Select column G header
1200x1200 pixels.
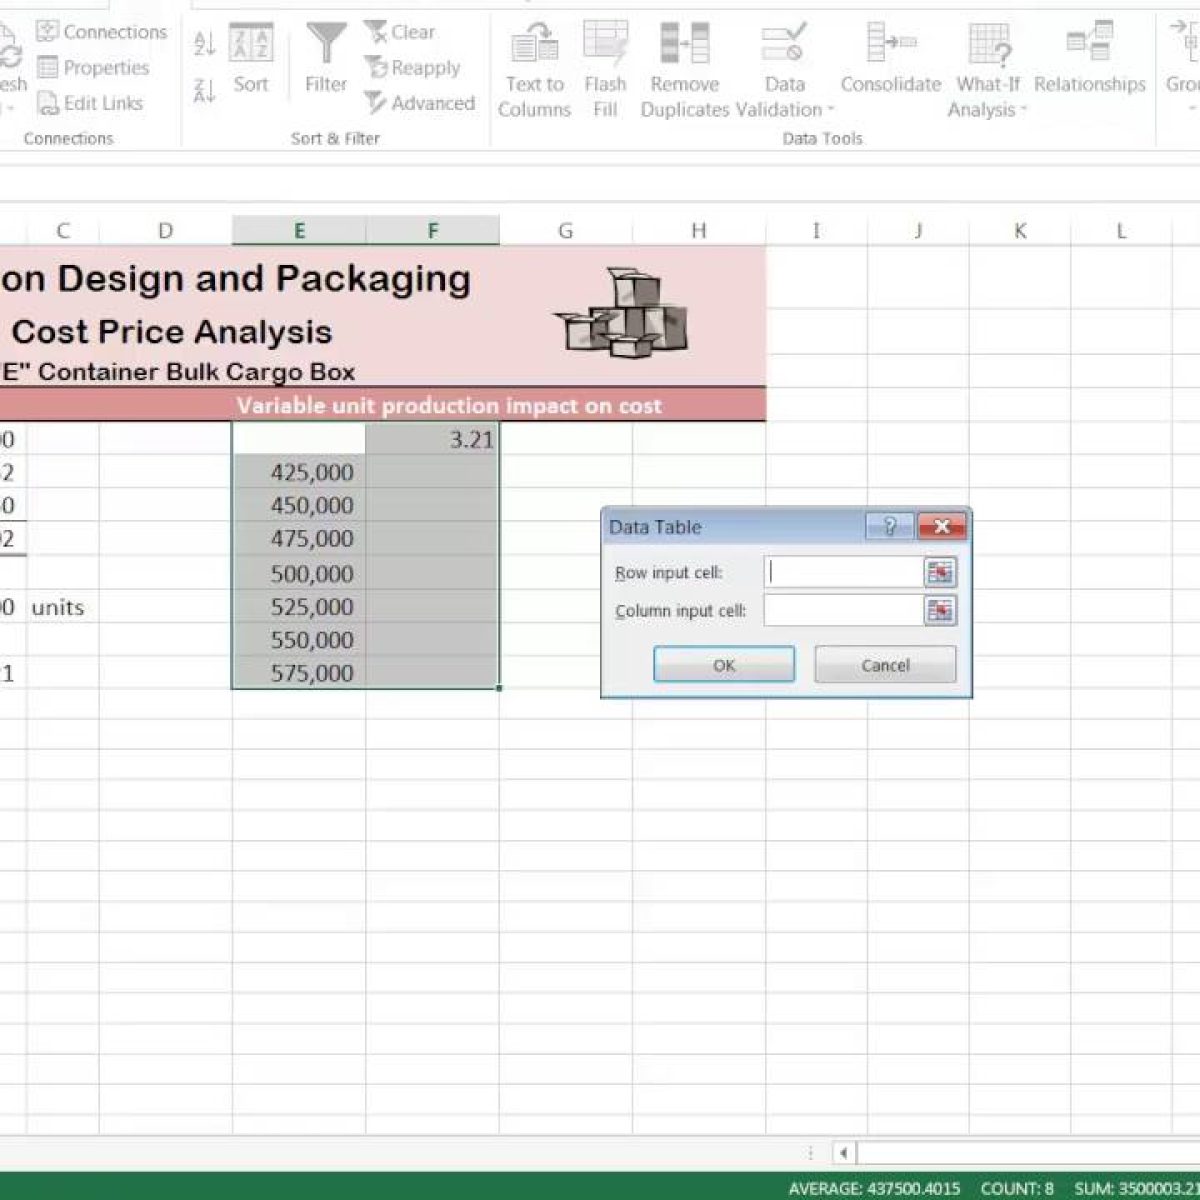click(x=565, y=231)
